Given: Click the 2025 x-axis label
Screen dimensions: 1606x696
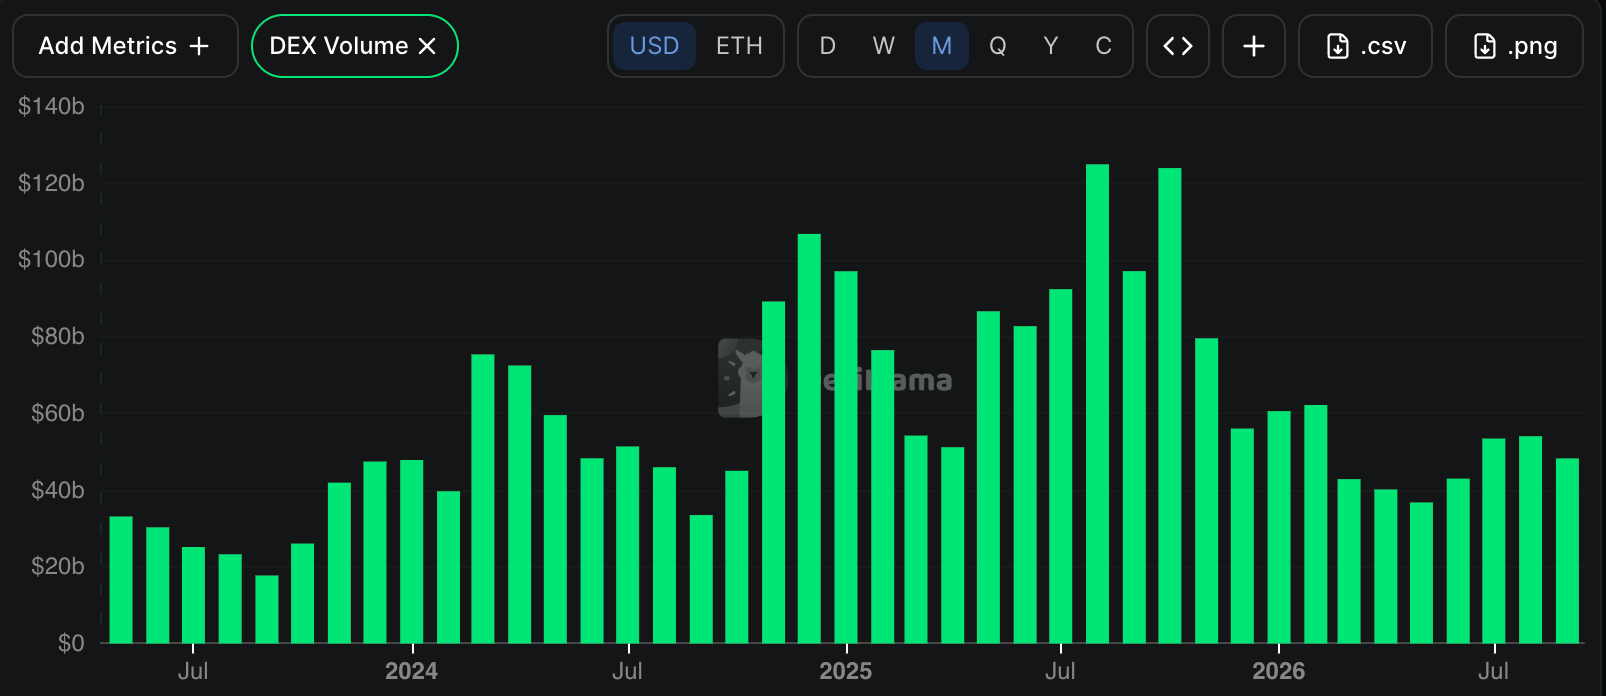Looking at the screenshot, I should click(x=846, y=671).
